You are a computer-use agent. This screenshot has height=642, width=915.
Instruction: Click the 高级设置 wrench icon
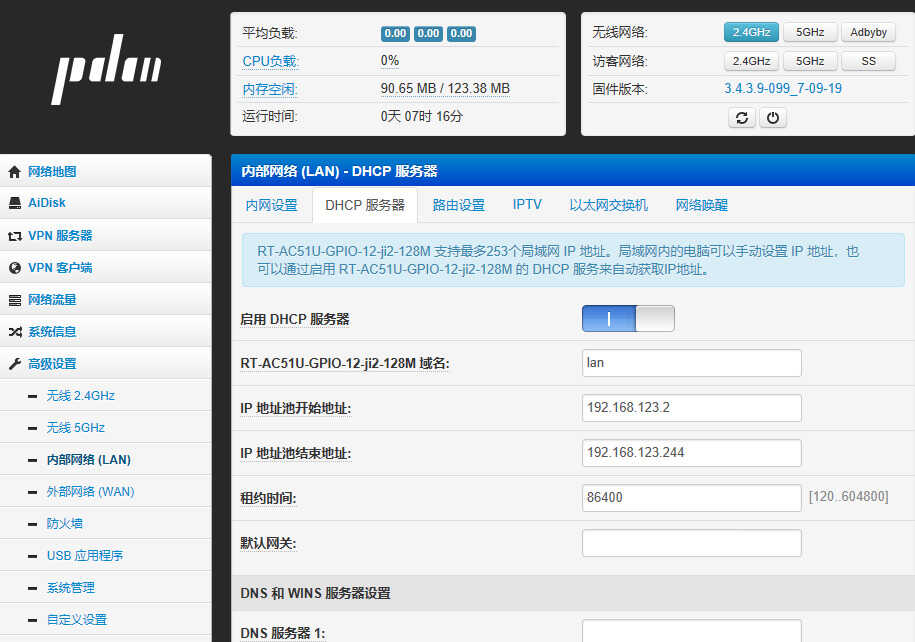click(15, 364)
